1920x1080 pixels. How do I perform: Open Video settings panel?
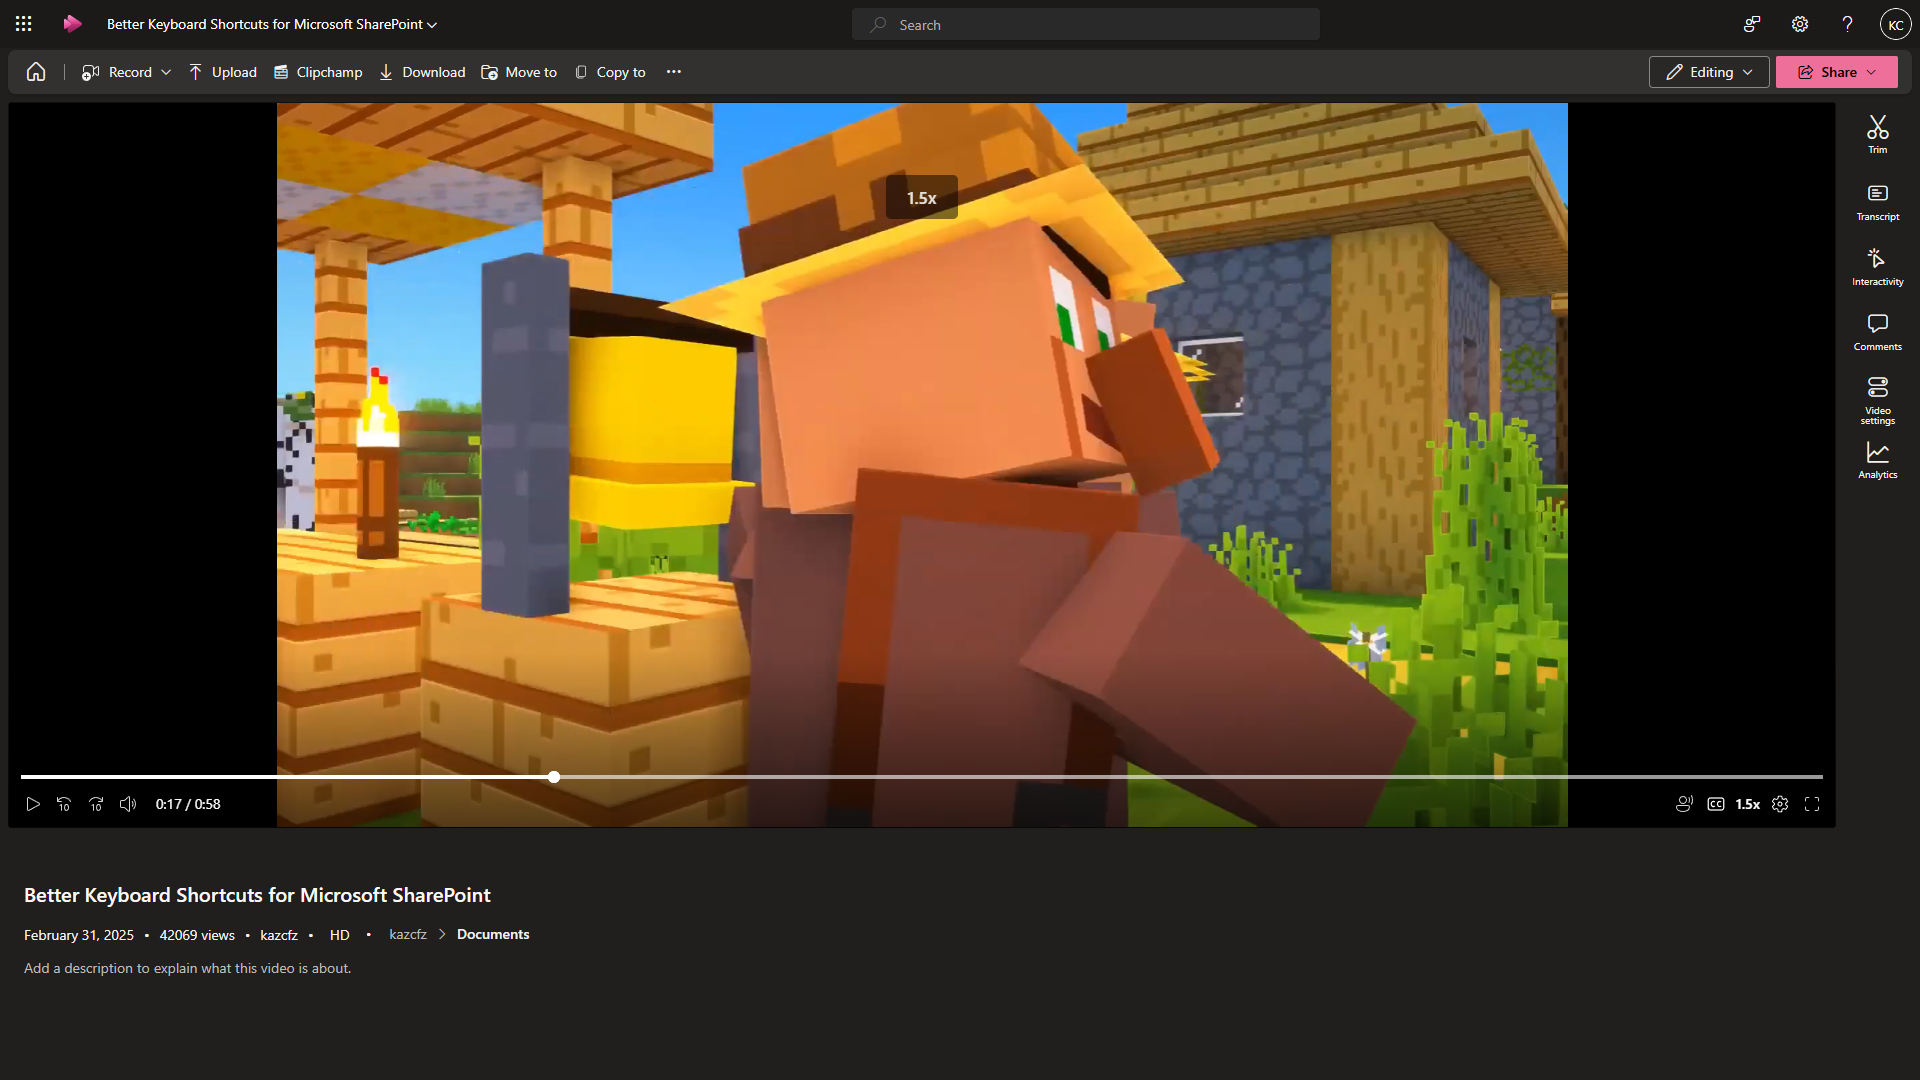[1877, 399]
